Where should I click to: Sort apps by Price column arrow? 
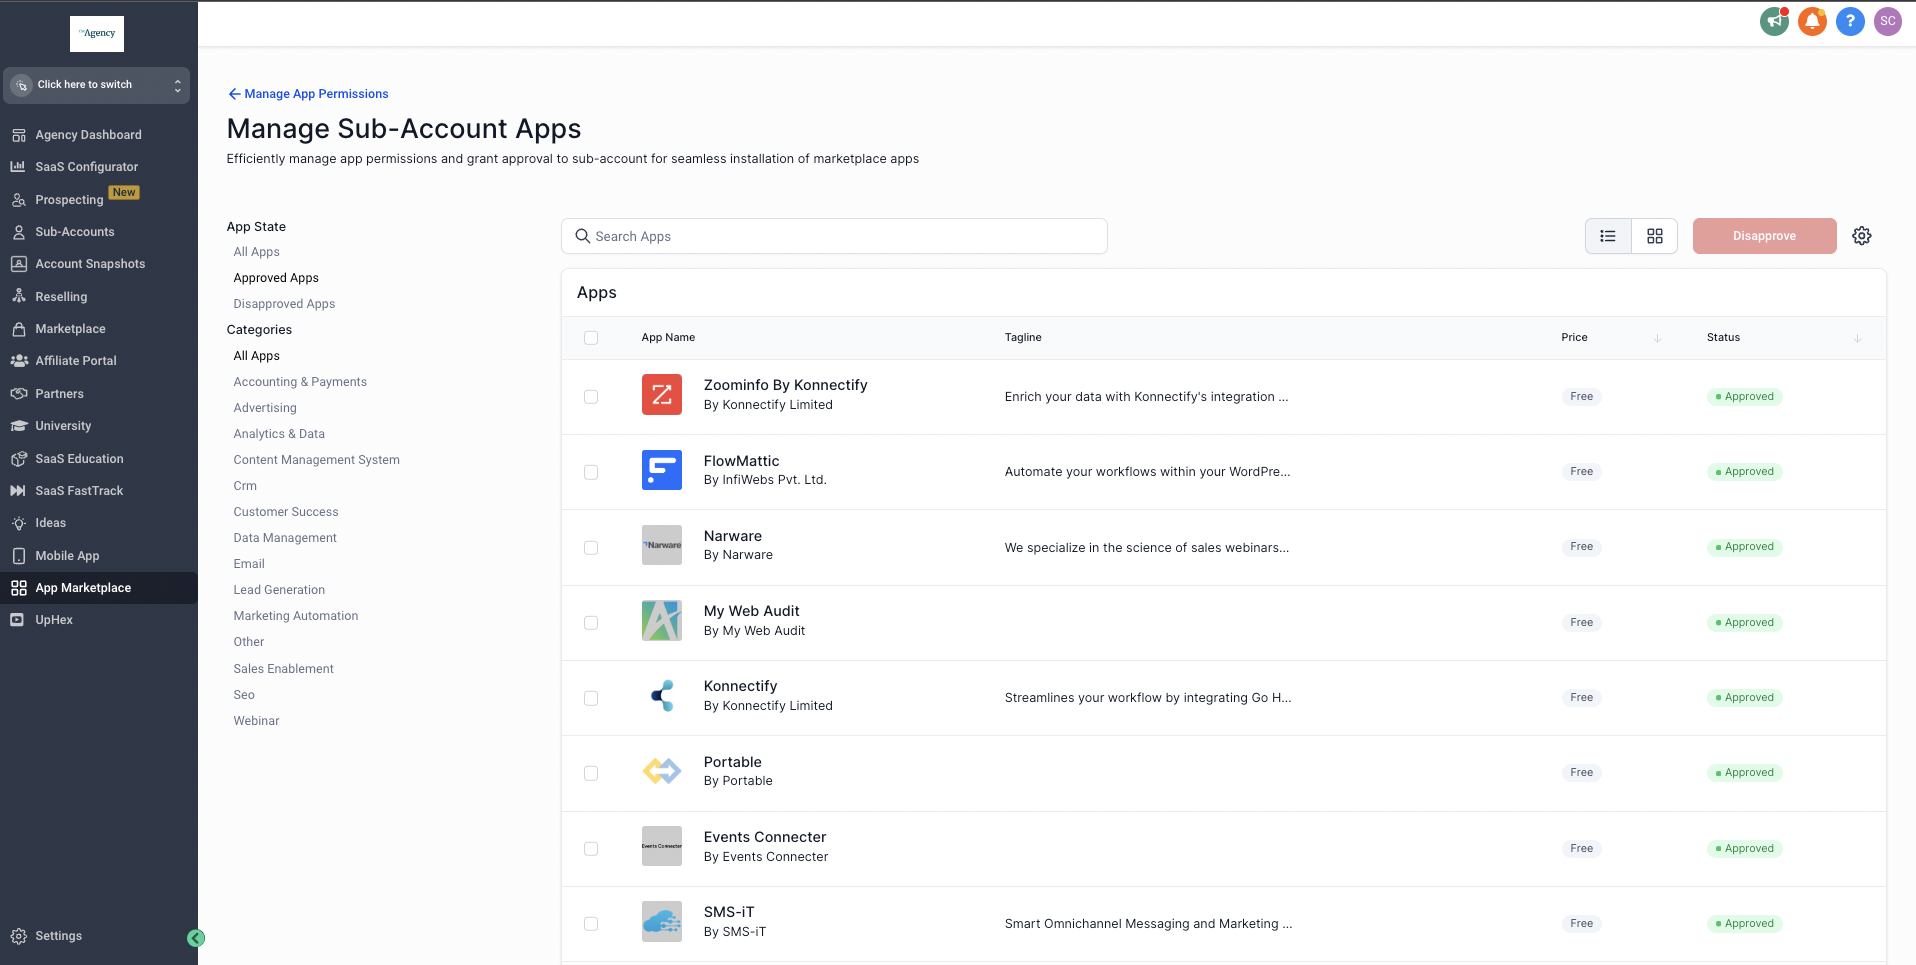pos(1657,338)
